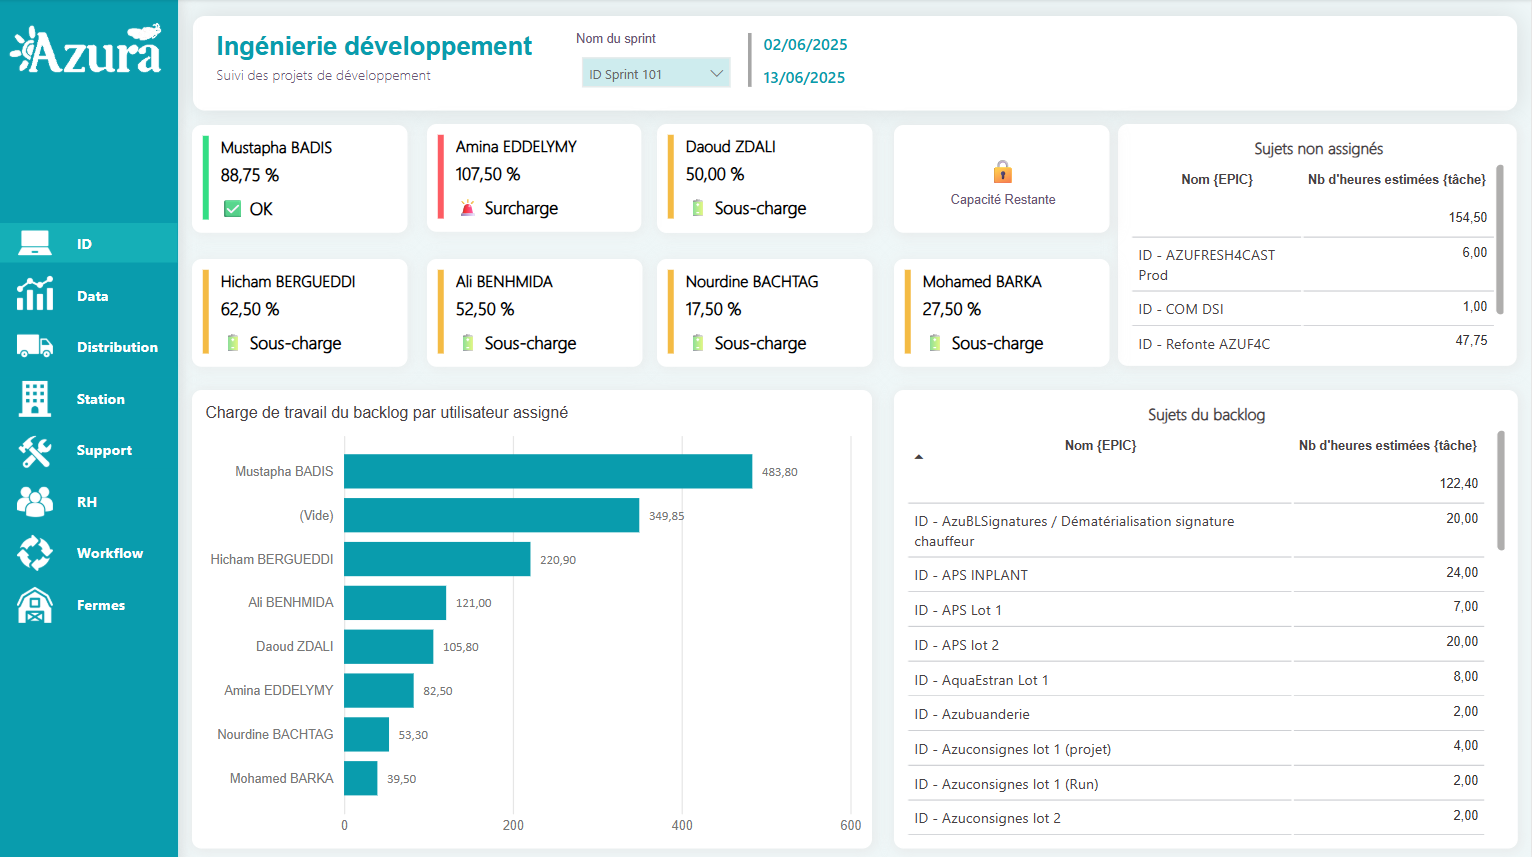The image size is (1532, 857).
Task: Click the Sujets non assignés scrollbar
Action: tap(1500, 240)
